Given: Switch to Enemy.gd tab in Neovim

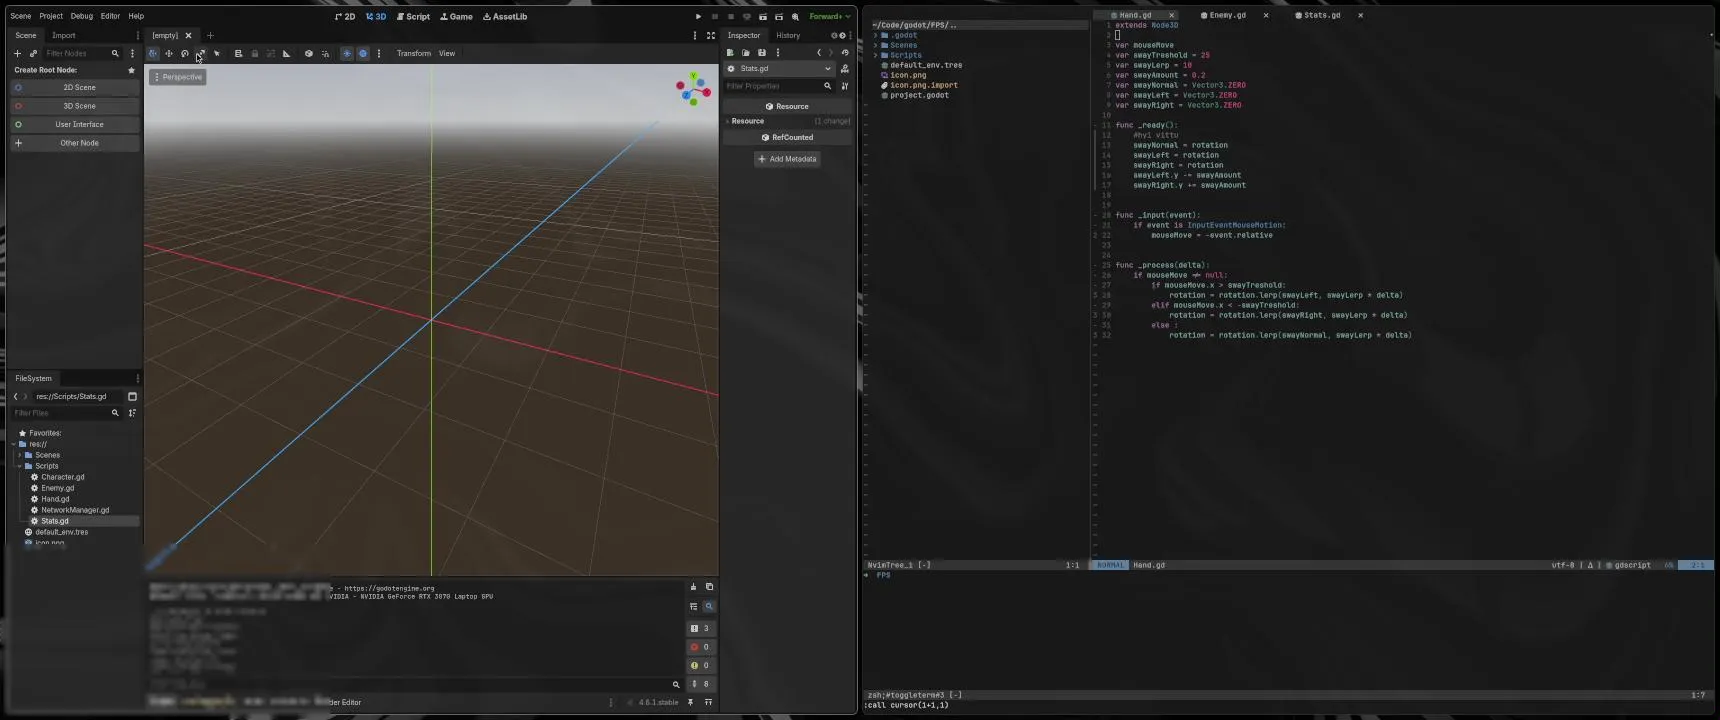Looking at the screenshot, I should [1227, 15].
